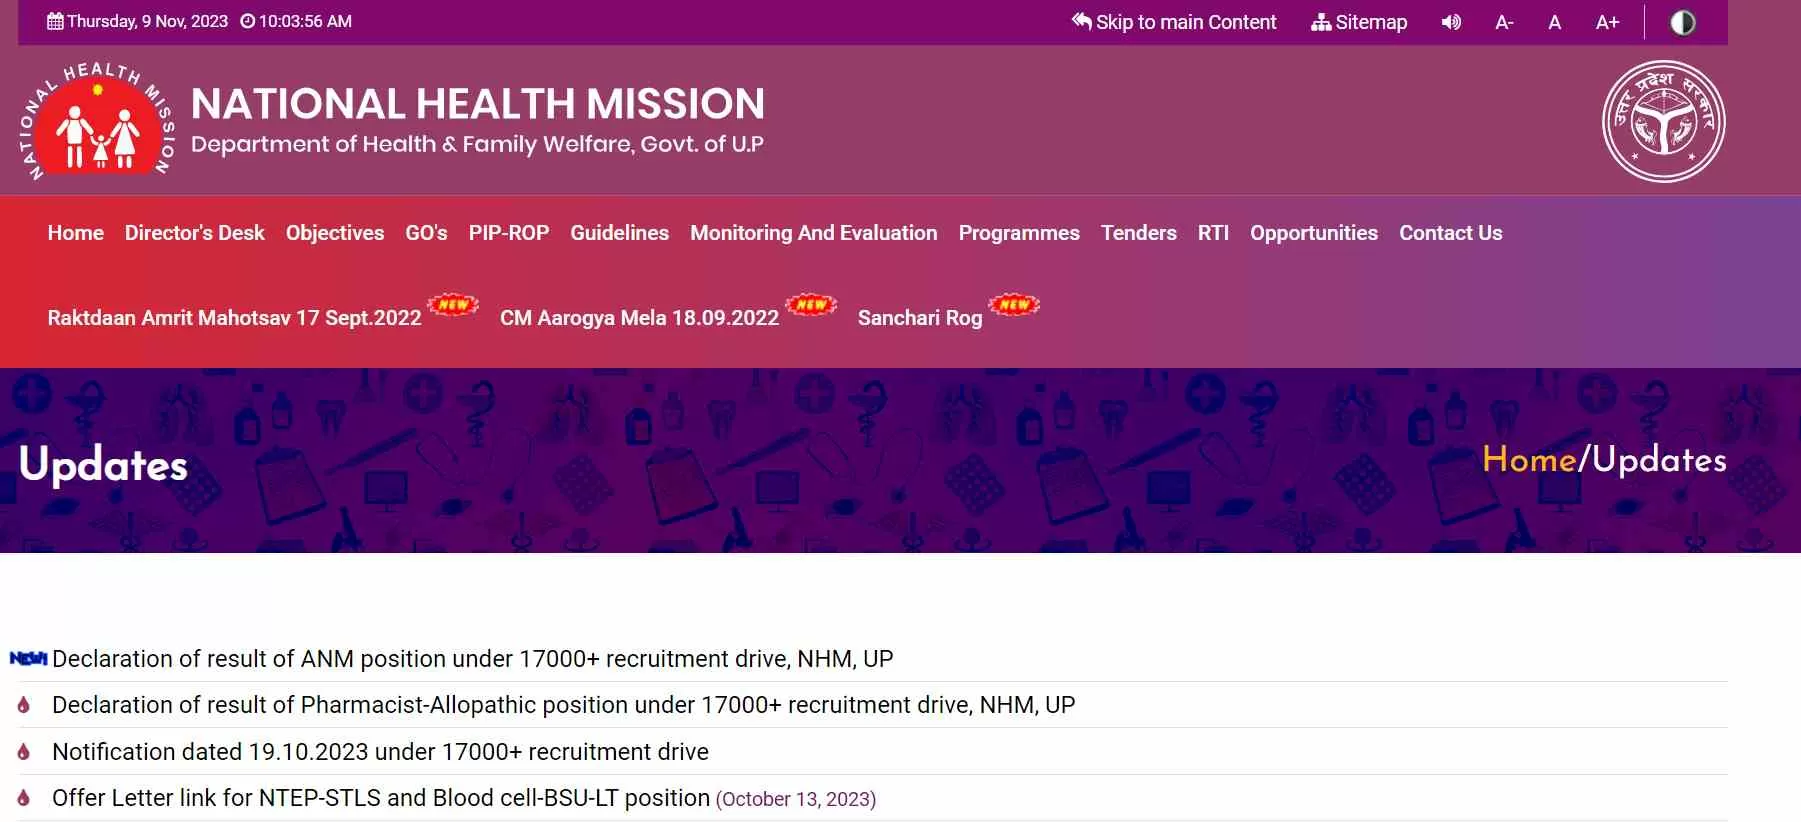Click the National Health Mission logo

(x=96, y=121)
